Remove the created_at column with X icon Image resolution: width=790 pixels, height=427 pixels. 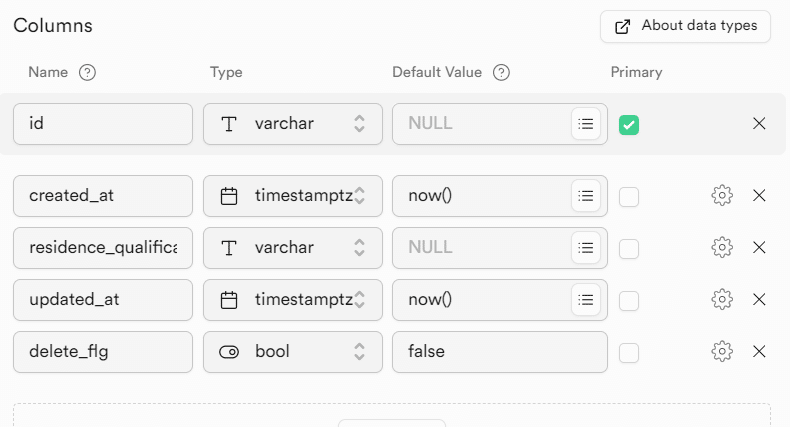click(x=759, y=196)
